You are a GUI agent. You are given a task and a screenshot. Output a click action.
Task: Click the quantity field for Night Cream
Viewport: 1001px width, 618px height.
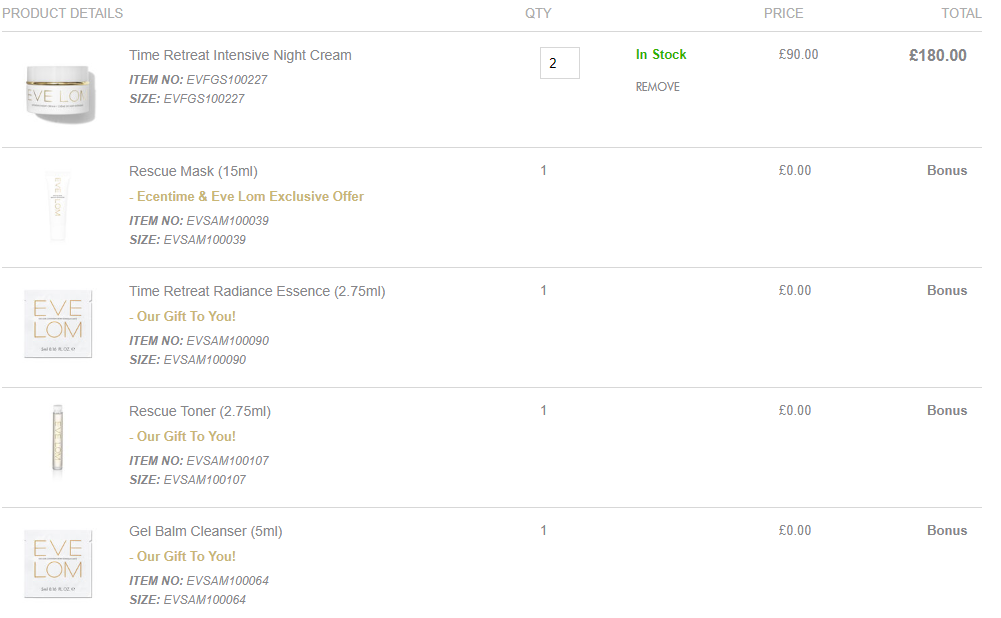560,63
